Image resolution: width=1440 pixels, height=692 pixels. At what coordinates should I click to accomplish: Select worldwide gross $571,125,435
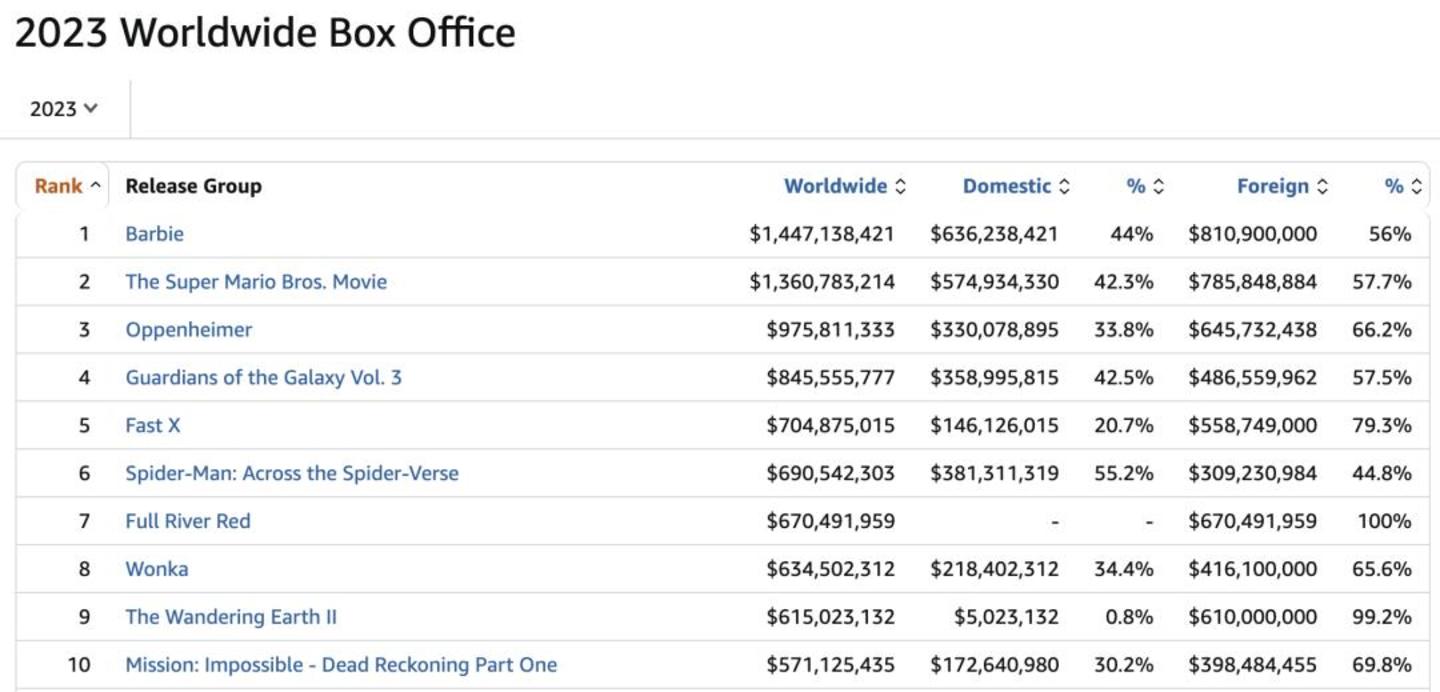click(x=830, y=666)
